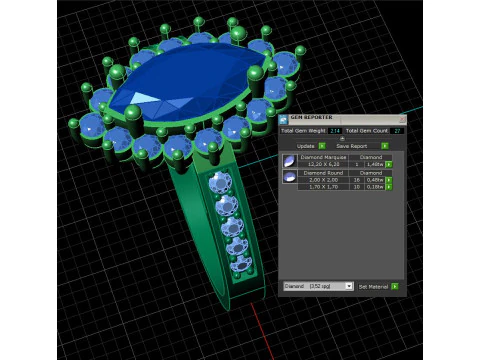This screenshot has width=480, height=360.
Task: Click the 'Total Gem Weight' label
Action: click(x=303, y=131)
